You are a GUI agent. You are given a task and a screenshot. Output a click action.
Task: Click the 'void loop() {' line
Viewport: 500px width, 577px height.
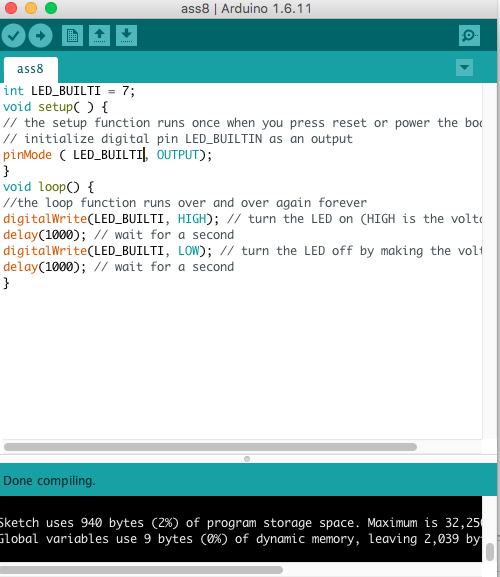[48, 187]
